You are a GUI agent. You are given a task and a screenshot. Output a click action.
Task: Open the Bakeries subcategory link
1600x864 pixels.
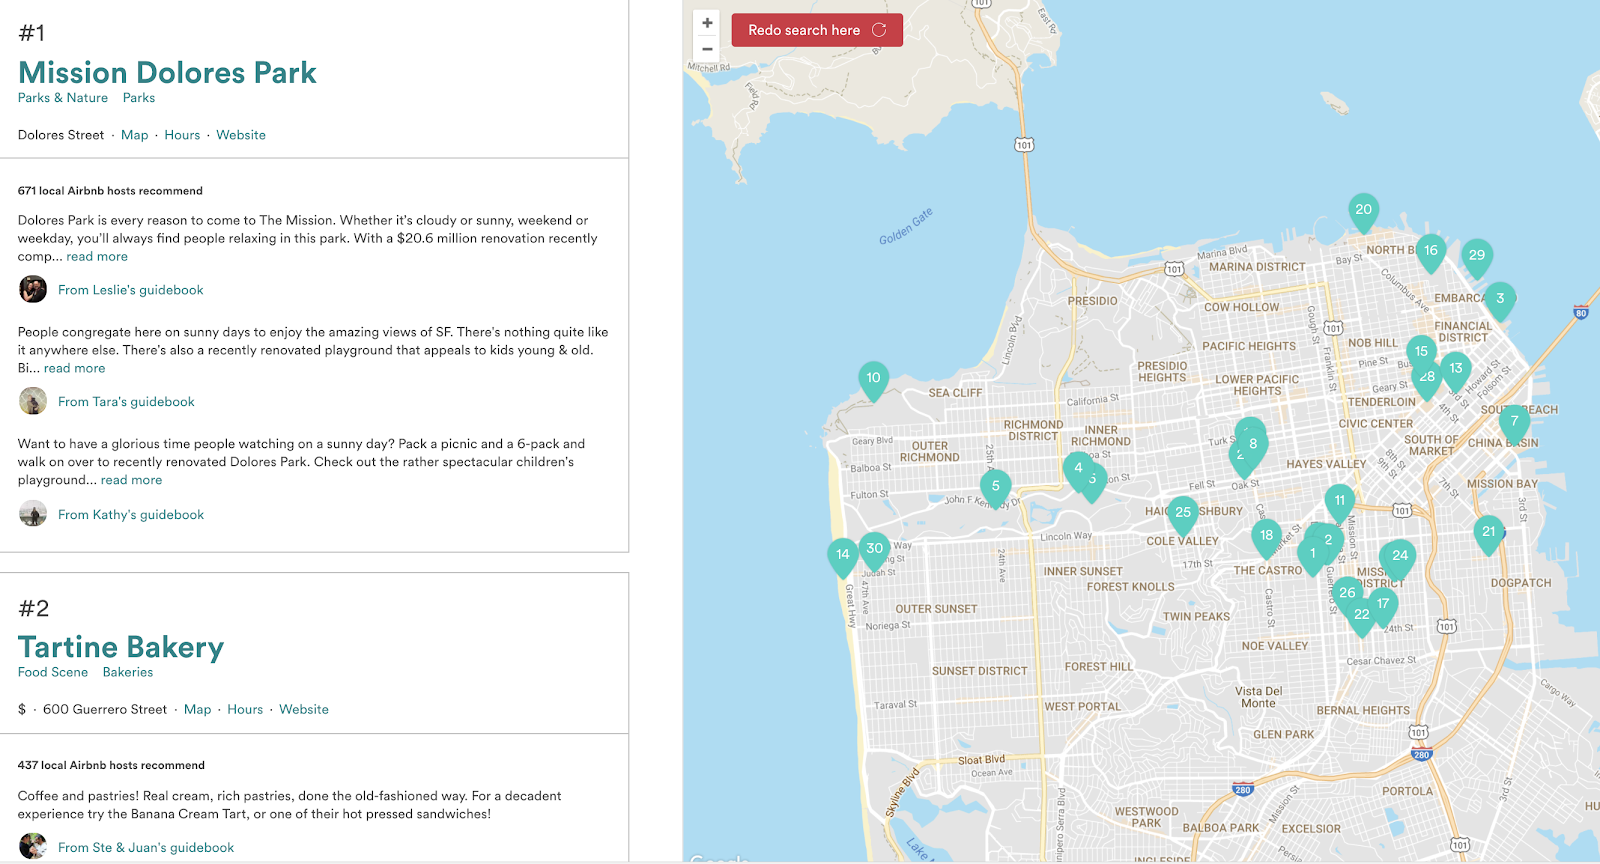coord(128,672)
